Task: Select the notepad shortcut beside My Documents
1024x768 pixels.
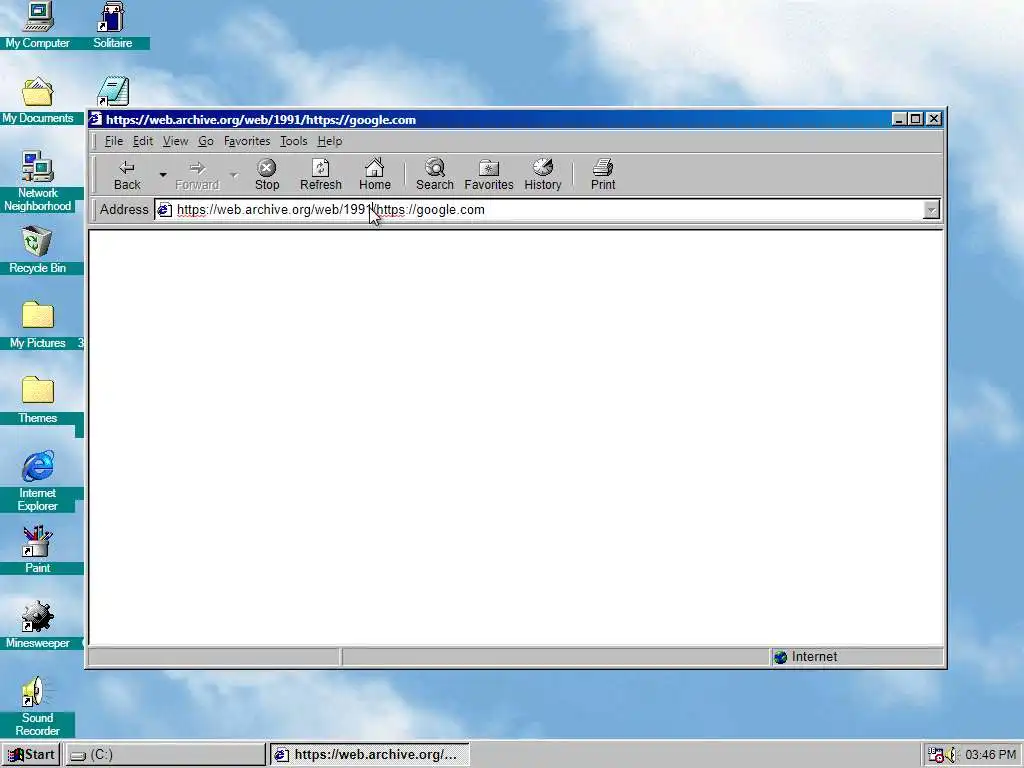Action: coord(113,91)
